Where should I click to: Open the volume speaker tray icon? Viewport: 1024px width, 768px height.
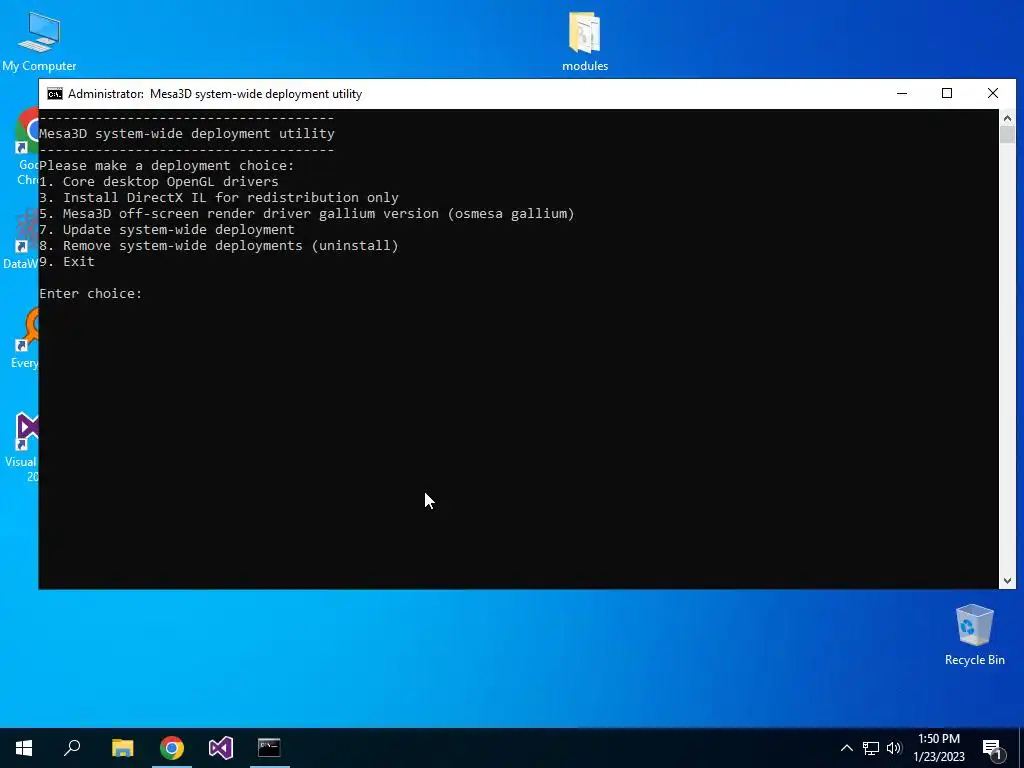(x=894, y=748)
